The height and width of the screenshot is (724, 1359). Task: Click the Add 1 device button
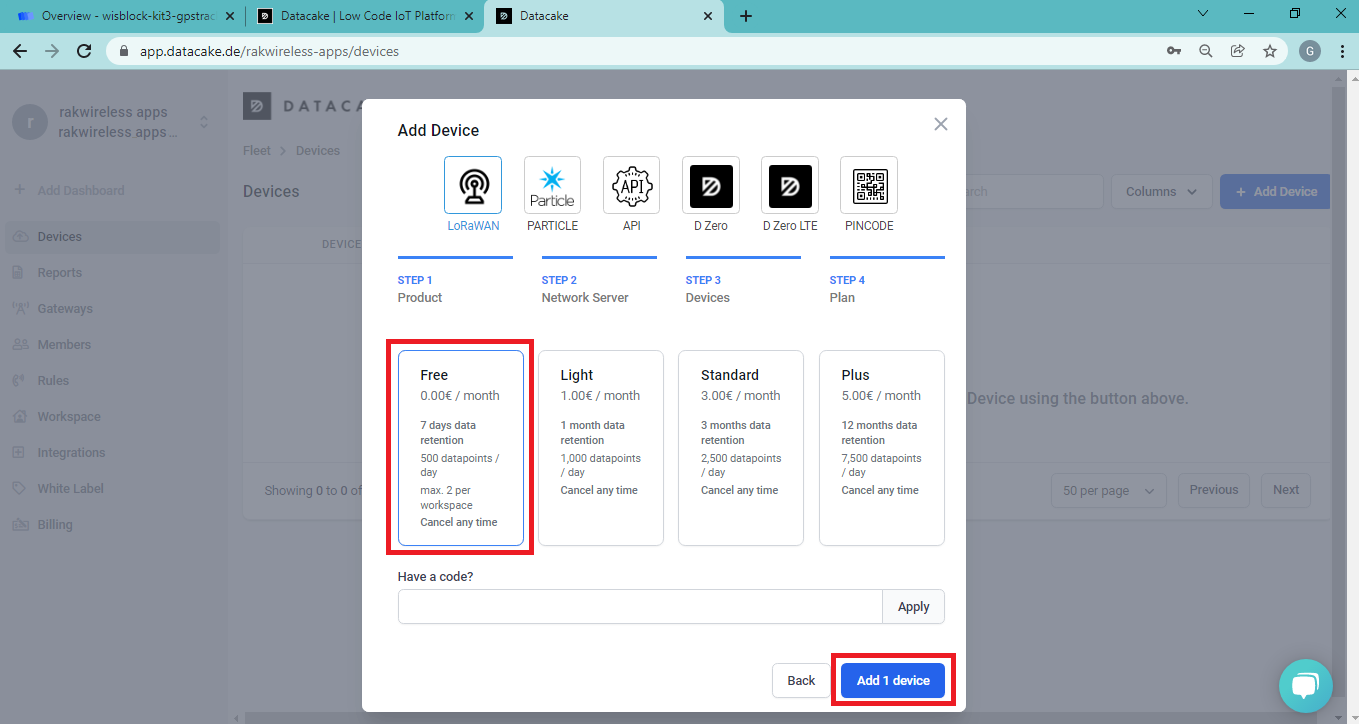click(x=893, y=680)
